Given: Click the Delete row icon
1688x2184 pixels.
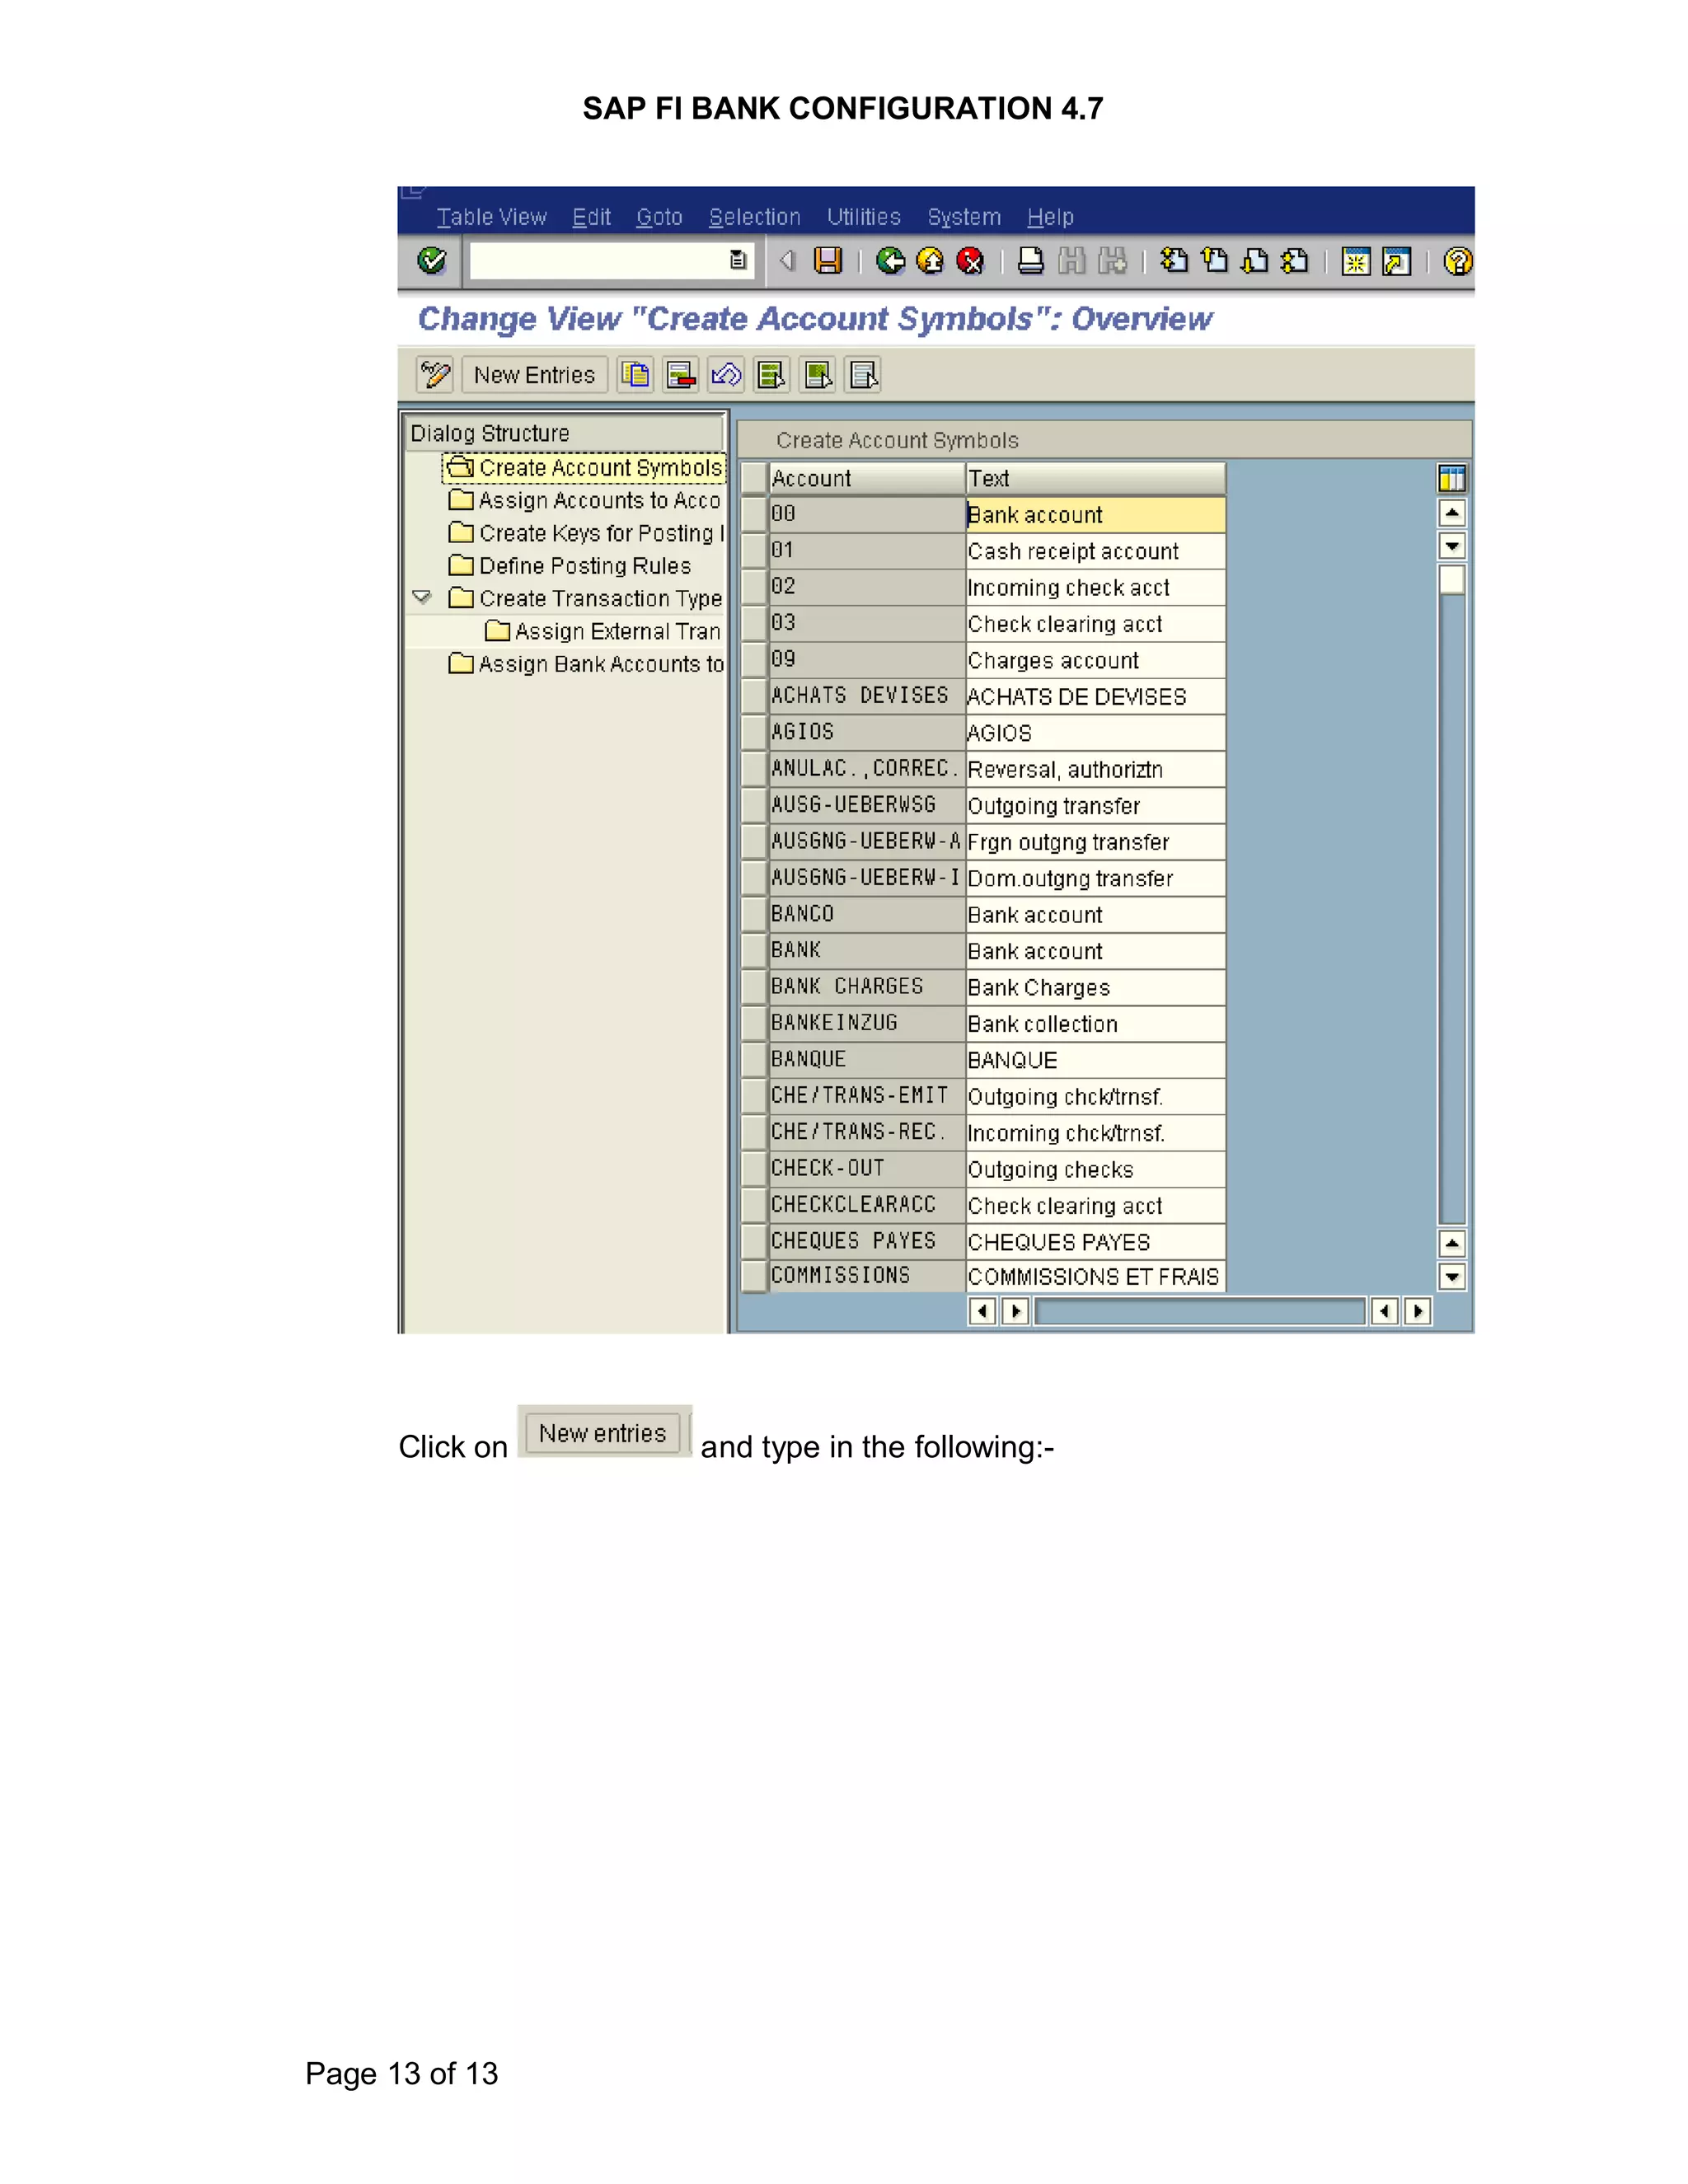Looking at the screenshot, I should pyautogui.click(x=681, y=375).
